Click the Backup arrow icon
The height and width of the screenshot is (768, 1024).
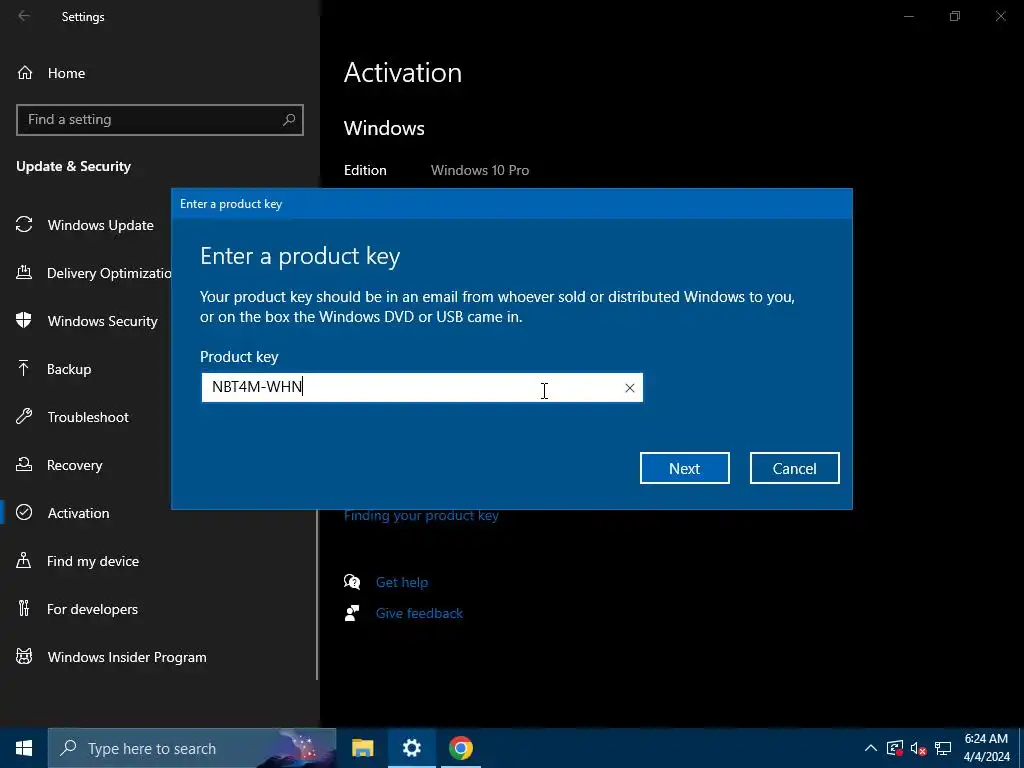click(24, 368)
